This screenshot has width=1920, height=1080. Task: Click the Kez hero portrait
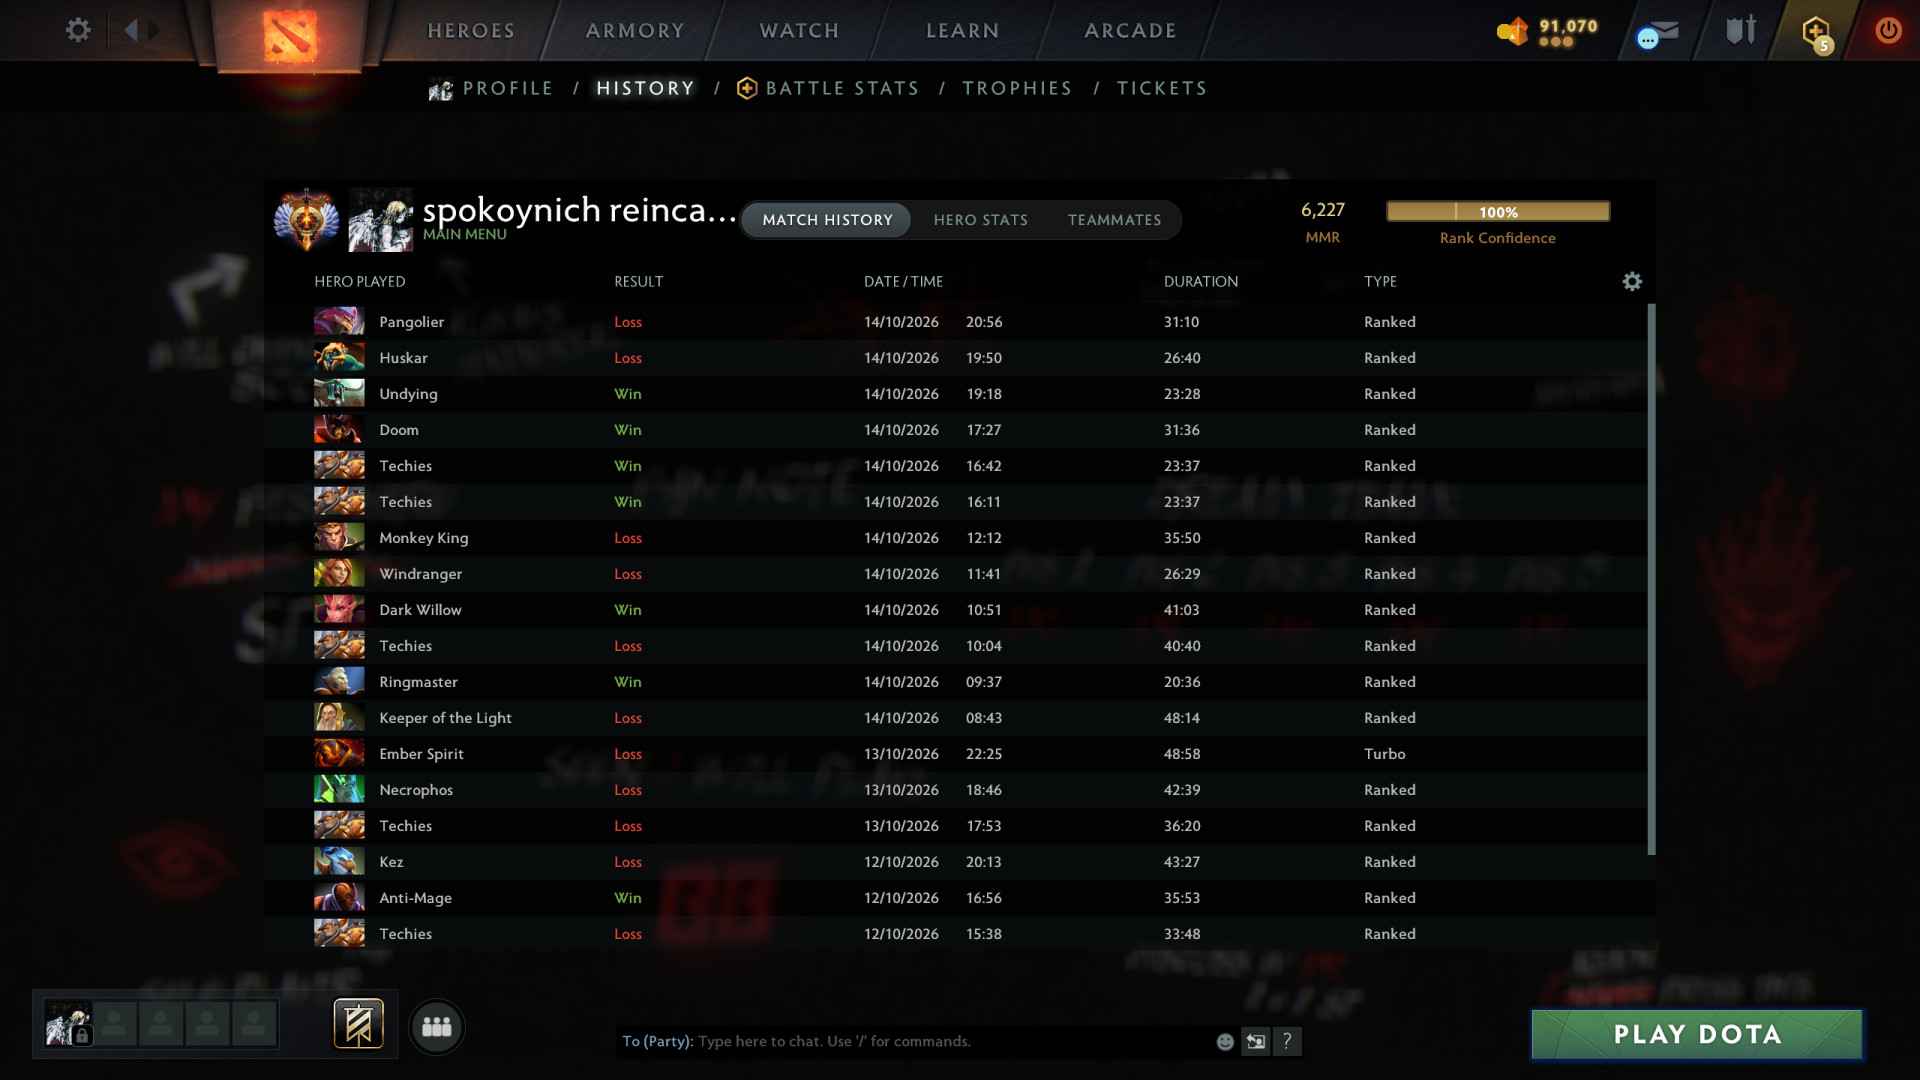tap(339, 861)
